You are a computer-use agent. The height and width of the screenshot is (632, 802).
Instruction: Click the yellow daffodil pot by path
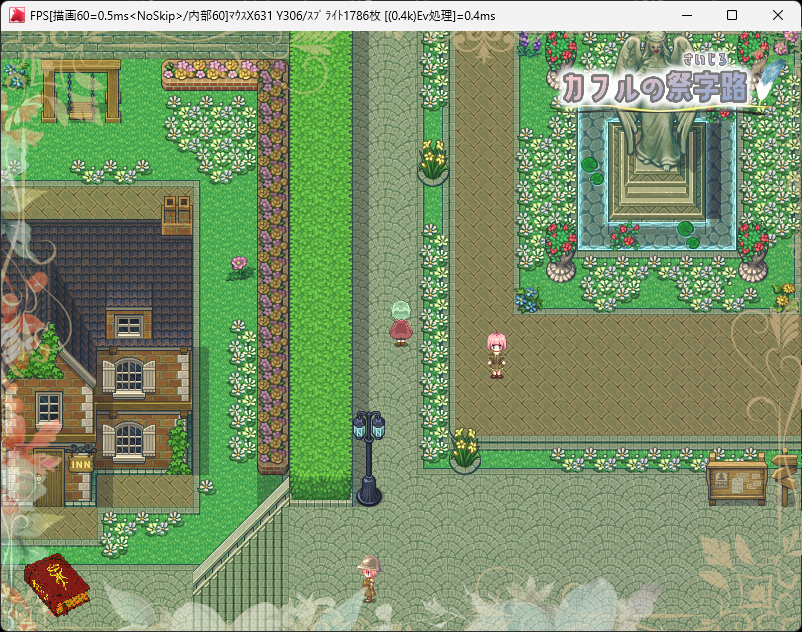click(x=433, y=163)
